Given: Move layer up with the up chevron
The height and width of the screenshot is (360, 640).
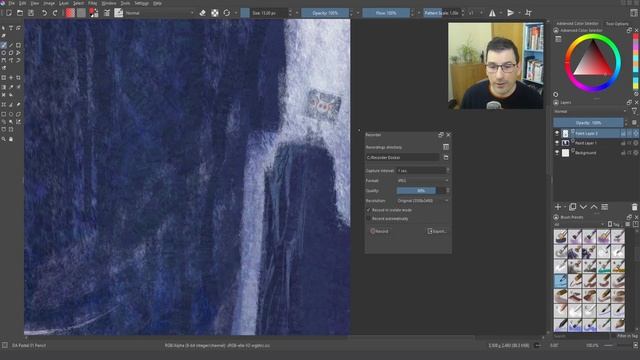Looking at the screenshot, I should [x=594, y=207].
